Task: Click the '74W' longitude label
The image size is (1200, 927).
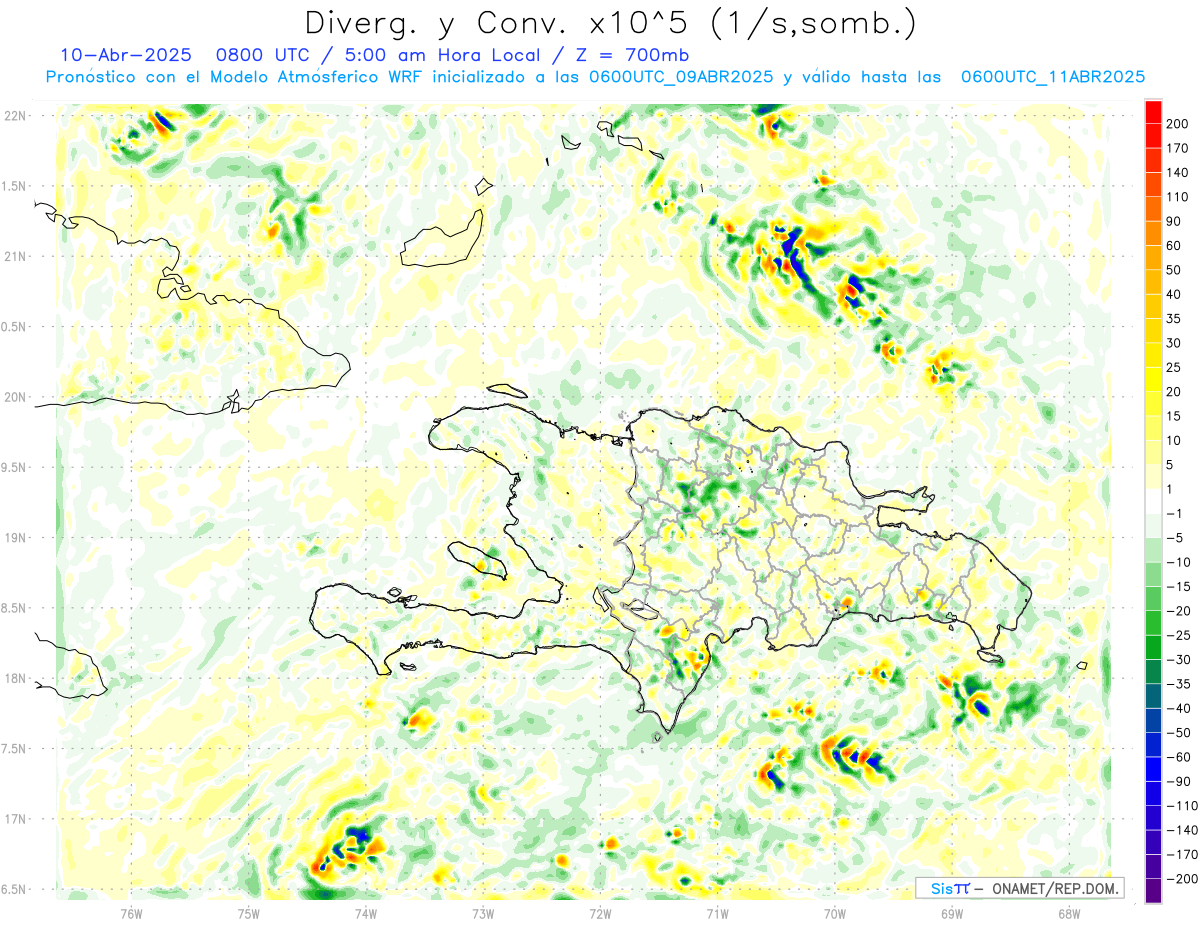Action: pyautogui.click(x=365, y=913)
